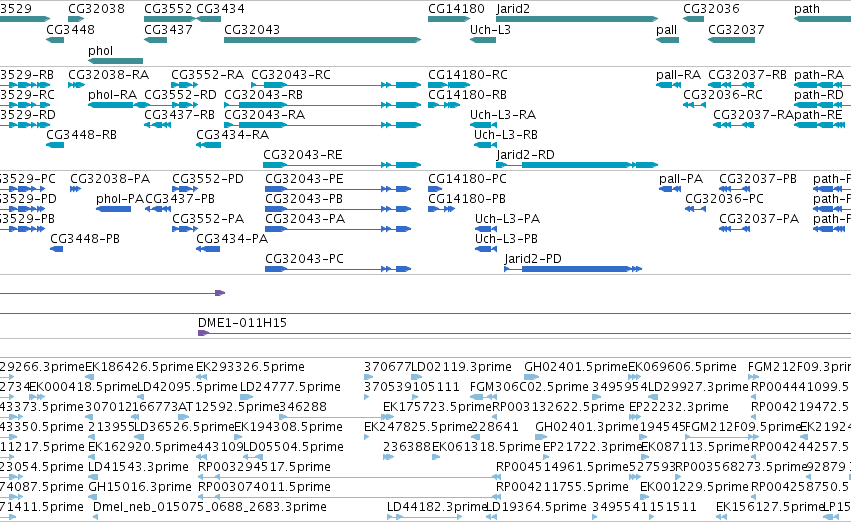Image resolution: width=851 pixels, height=522 pixels.
Task: Open transcript CG3552-RA
Action: tap(207, 74)
